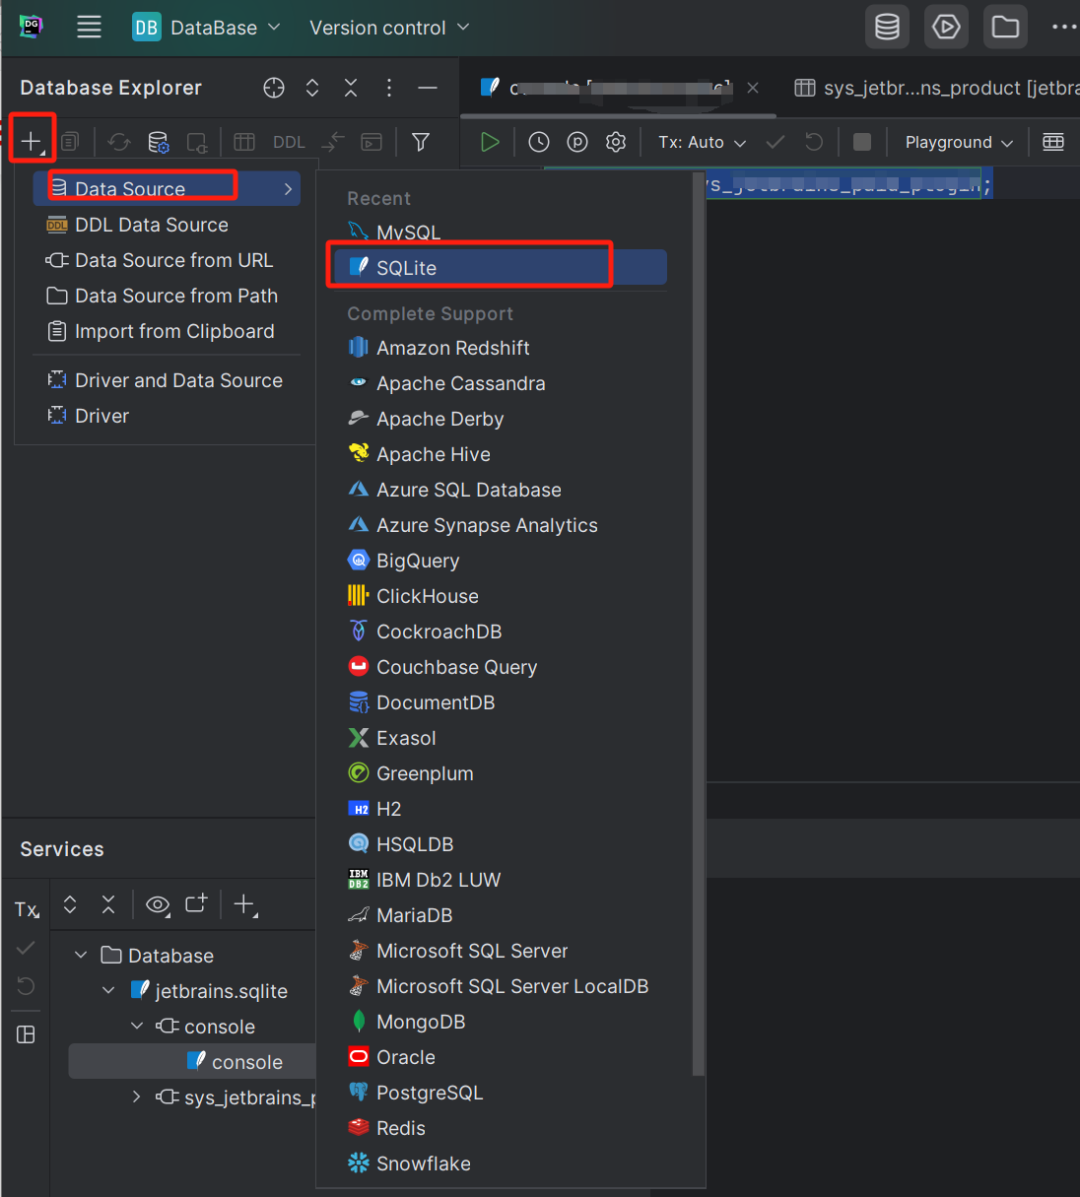Open the Playground resolve mode dropdown
This screenshot has width=1080, height=1197.
(x=959, y=143)
